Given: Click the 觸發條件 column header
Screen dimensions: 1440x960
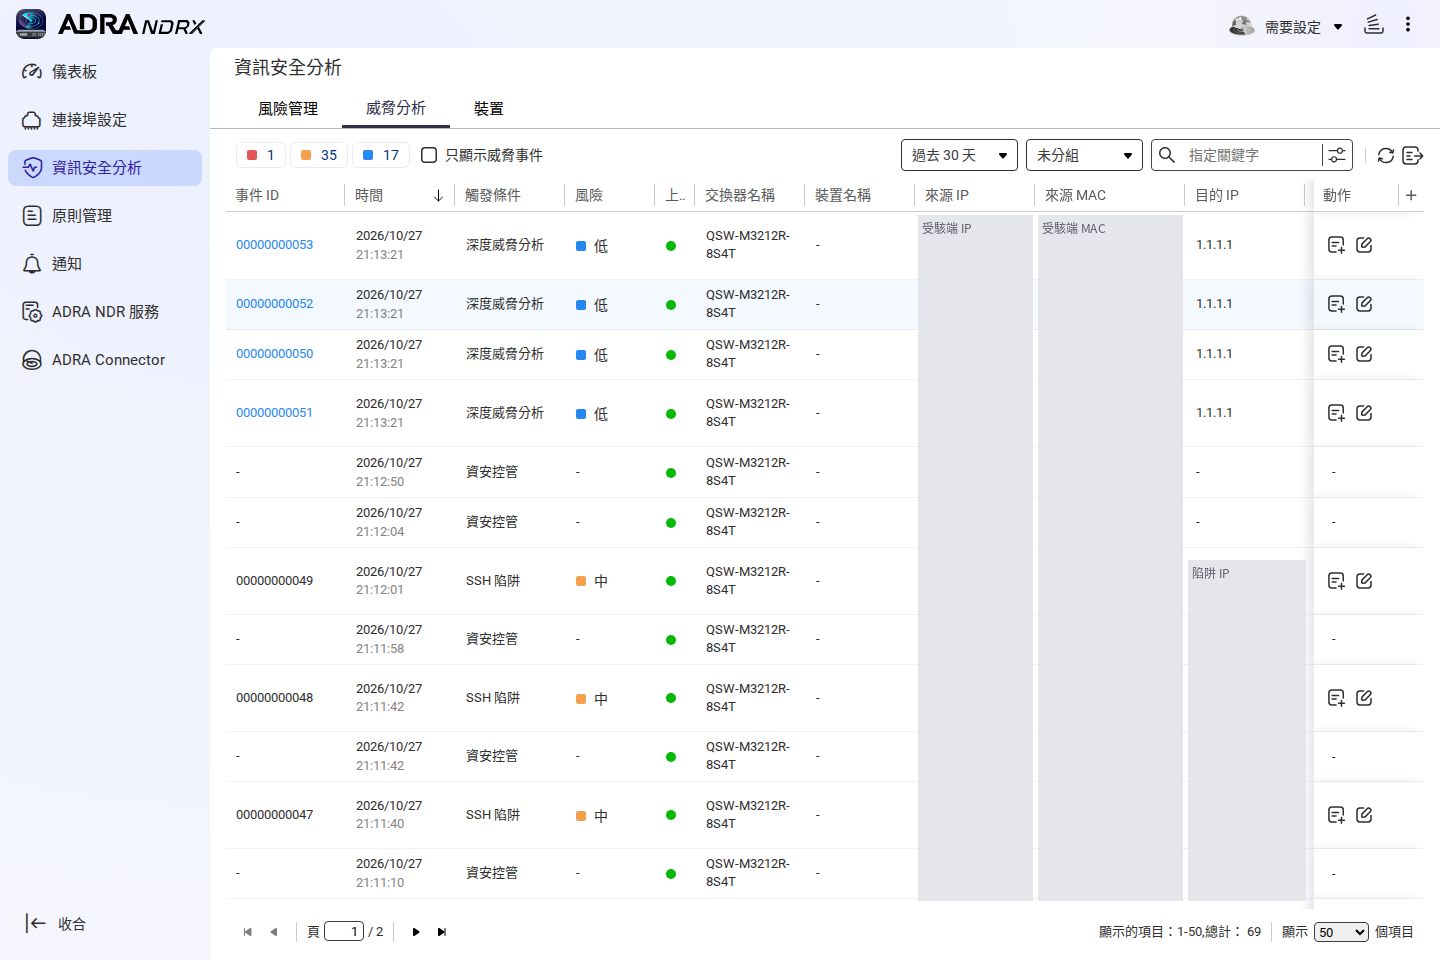Looking at the screenshot, I should [493, 195].
